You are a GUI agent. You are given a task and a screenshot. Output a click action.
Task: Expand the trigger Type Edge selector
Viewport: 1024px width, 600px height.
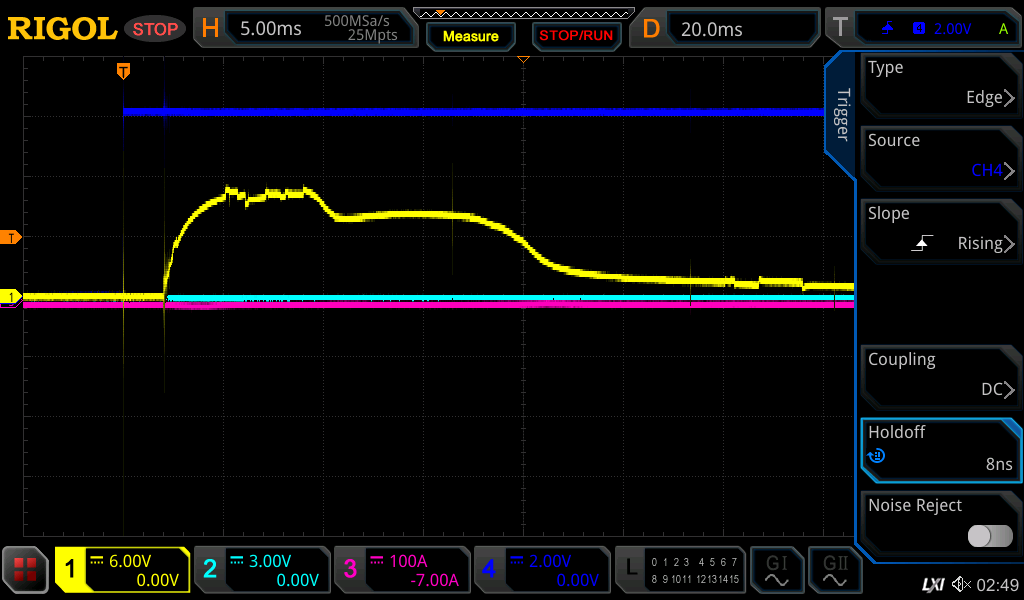tap(940, 84)
